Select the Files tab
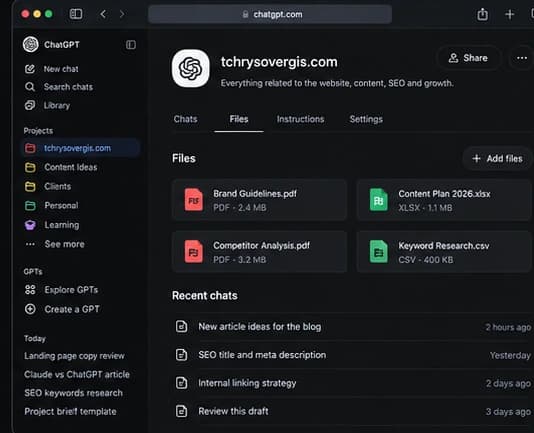 tap(239, 119)
